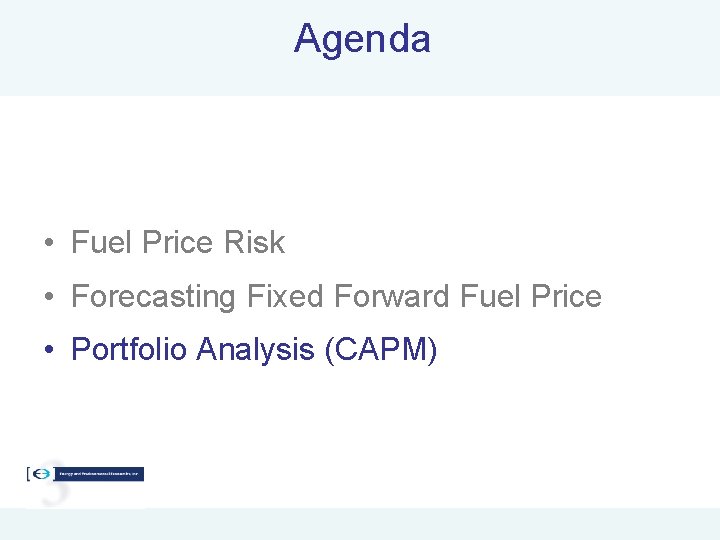Screen dimensions: 720x540
Task: Click the word Risk in first bullet
Action: [x=255, y=243]
